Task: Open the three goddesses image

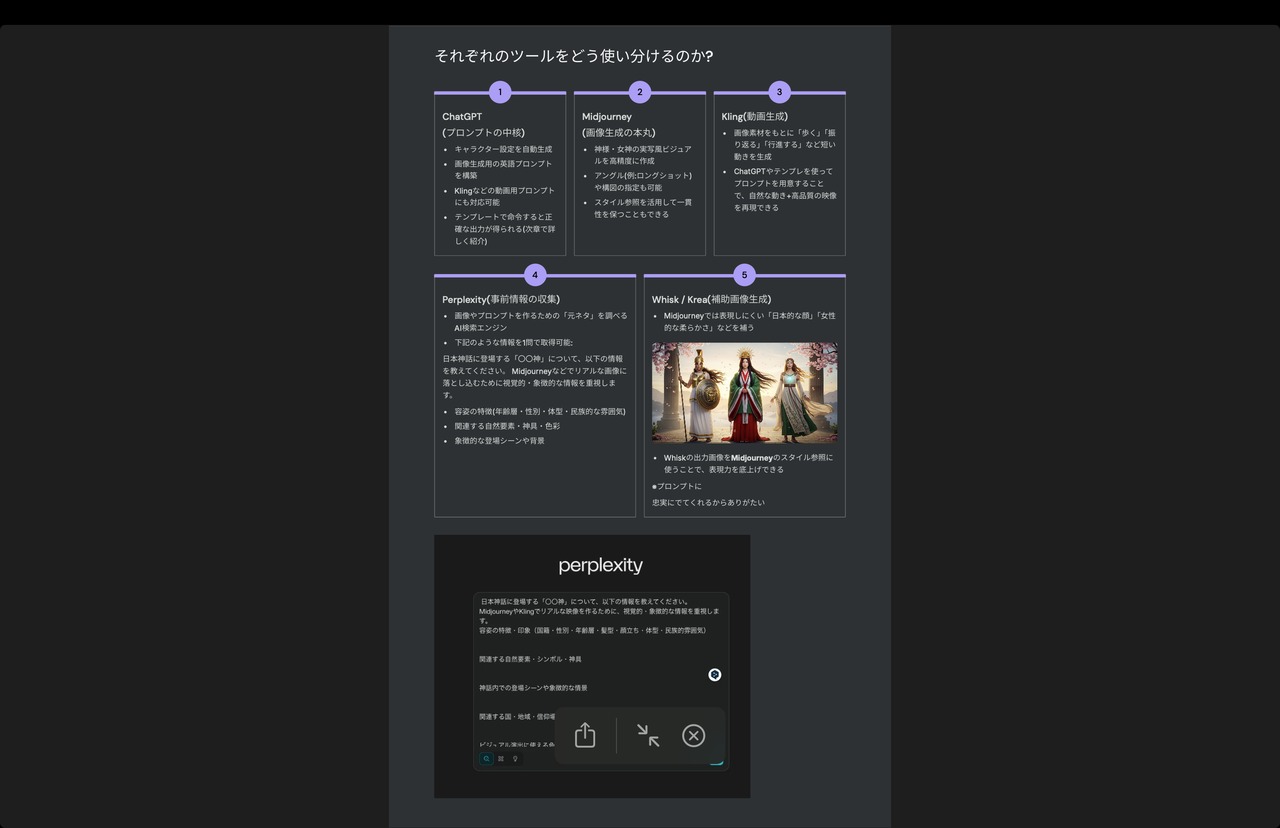Action: (x=744, y=393)
